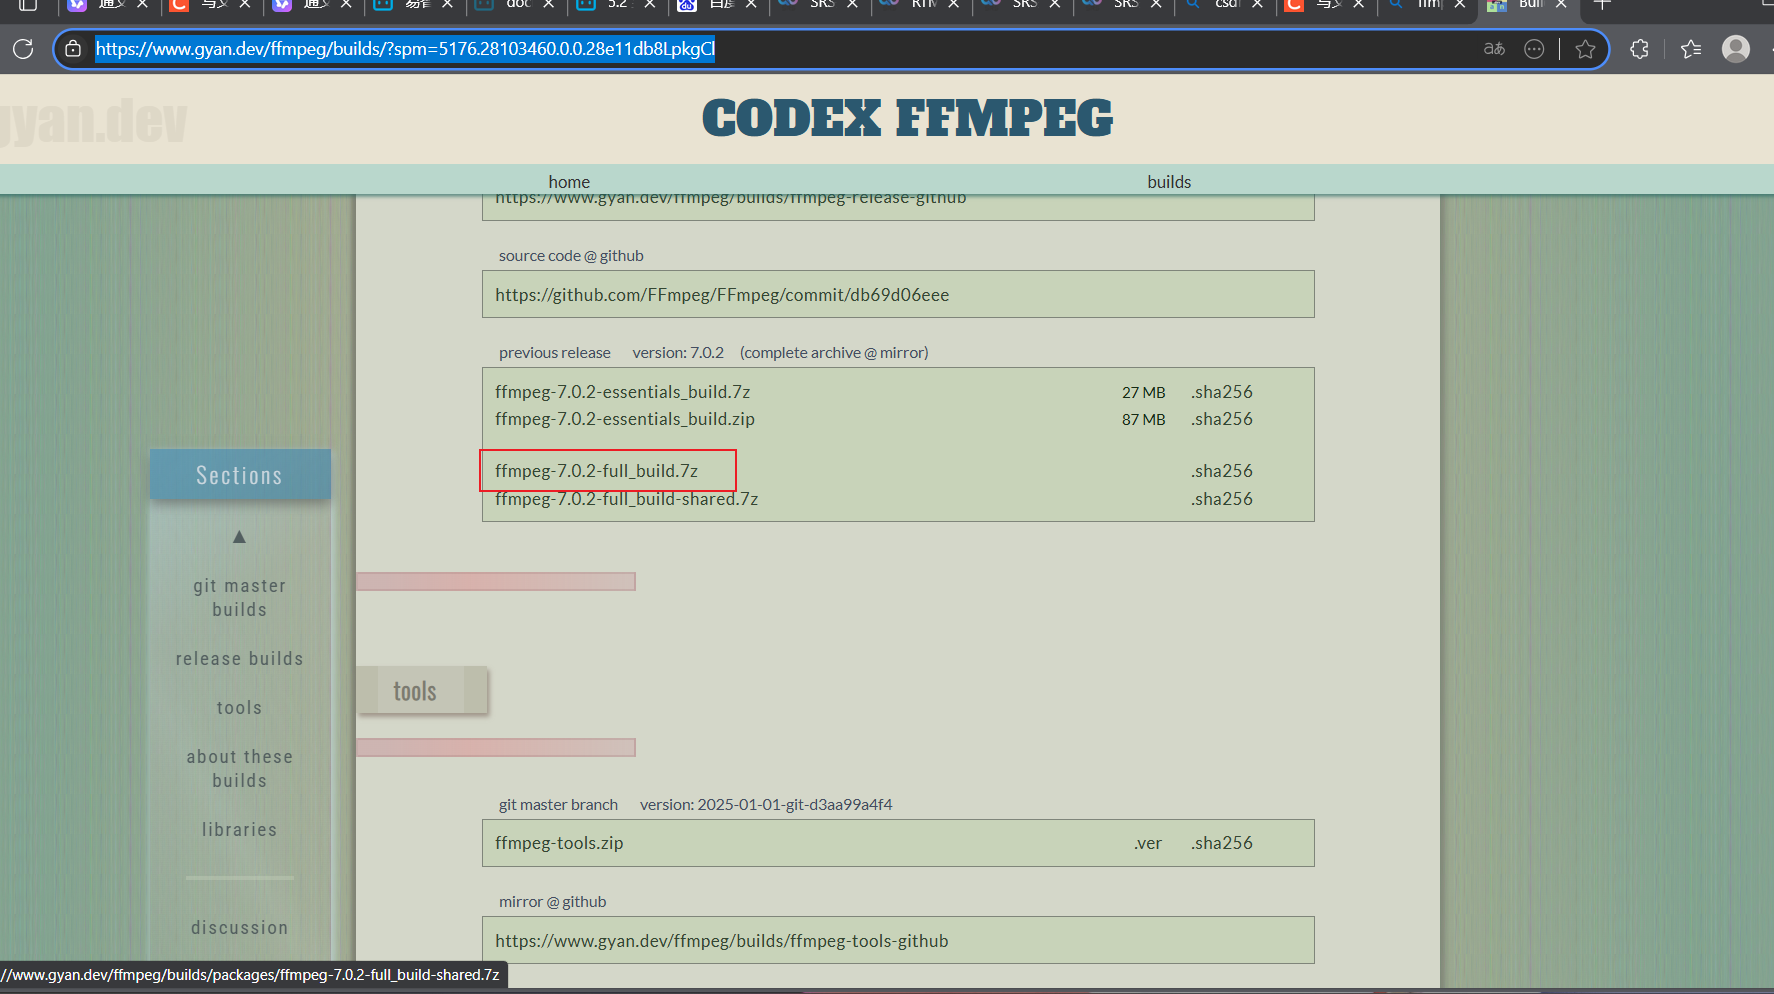The width and height of the screenshot is (1774, 994).
Task: Select the 'git master branch' label
Action: tap(558, 804)
